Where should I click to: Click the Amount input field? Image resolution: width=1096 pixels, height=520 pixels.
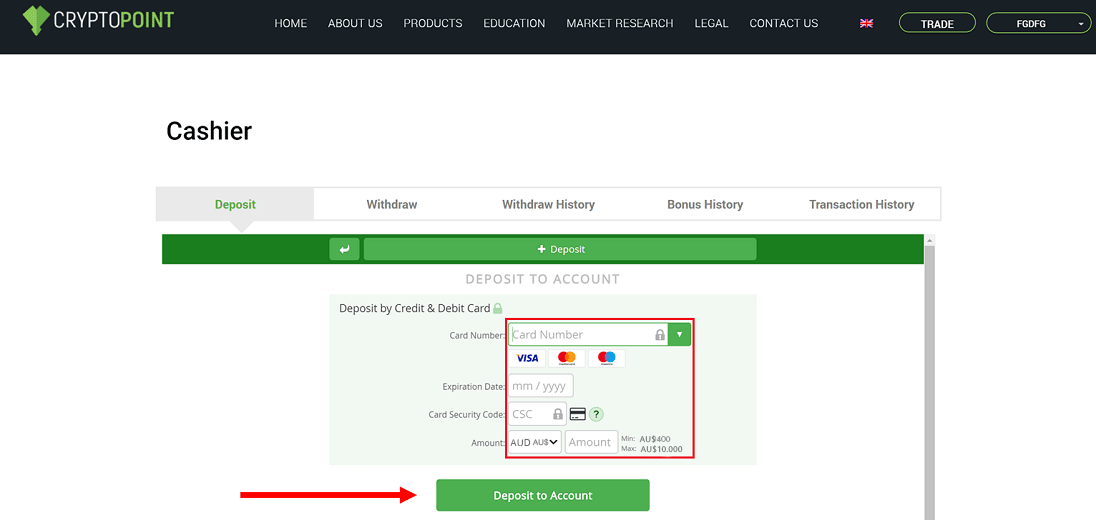590,442
